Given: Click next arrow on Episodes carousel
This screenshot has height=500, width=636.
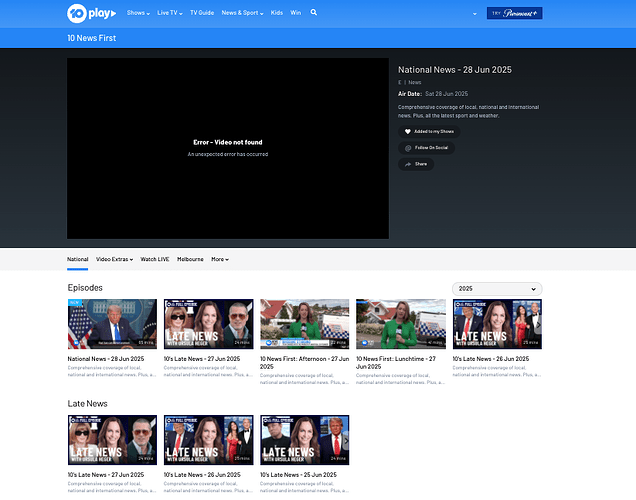Looking at the screenshot, I should pos(538,324).
